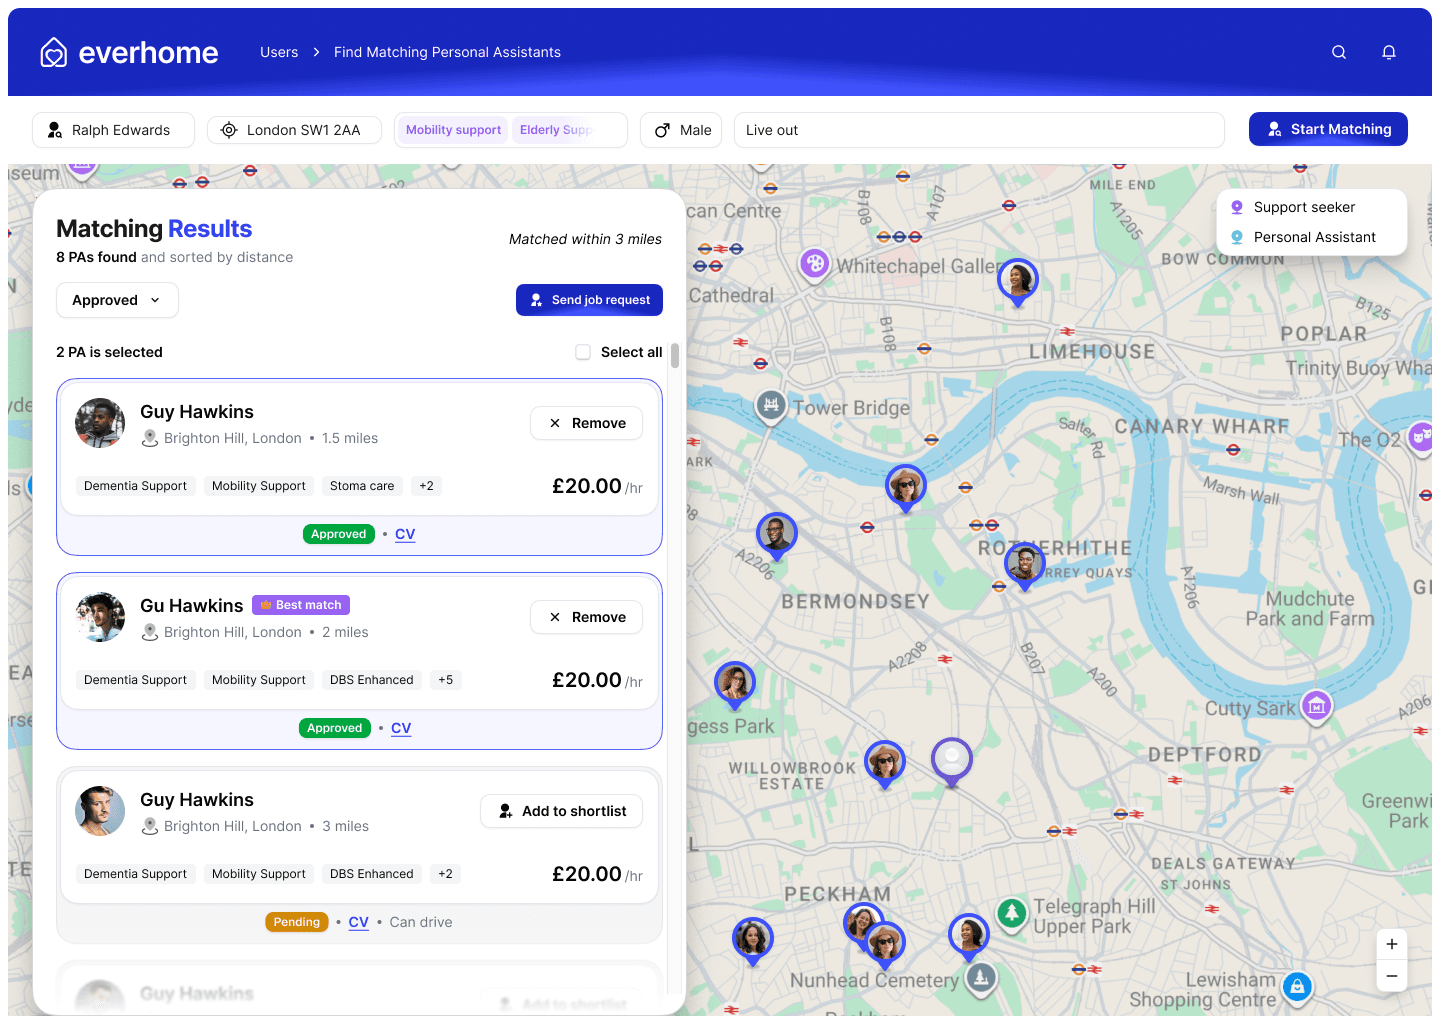This screenshot has width=1440, height=1024.
Task: Click the Tower Bridge landmark icon
Action: point(770,407)
